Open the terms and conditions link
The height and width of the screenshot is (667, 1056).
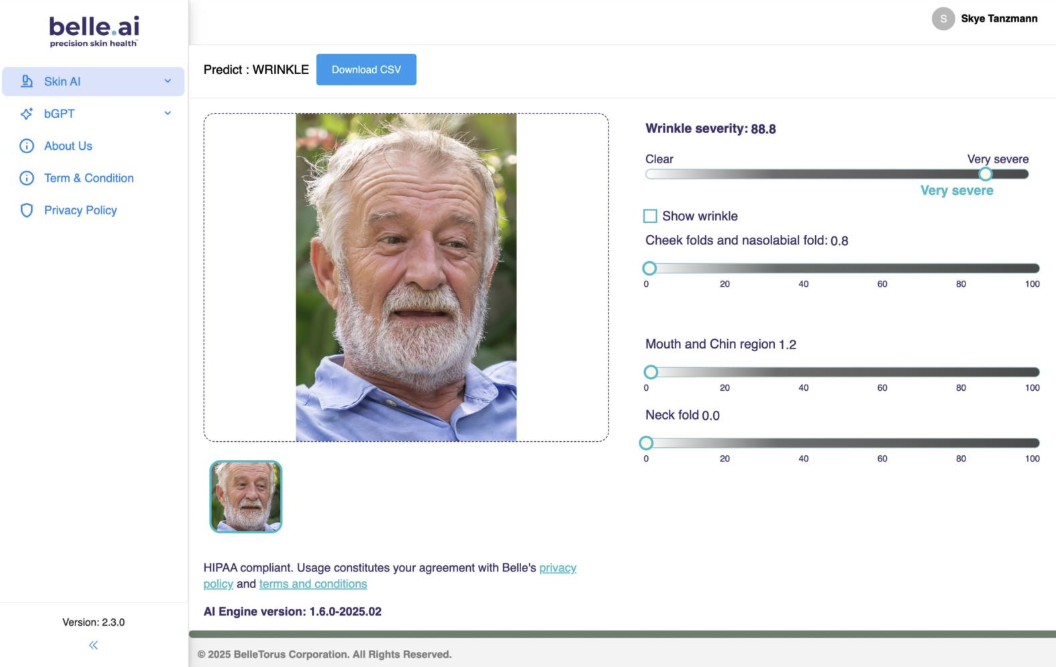tap(313, 584)
